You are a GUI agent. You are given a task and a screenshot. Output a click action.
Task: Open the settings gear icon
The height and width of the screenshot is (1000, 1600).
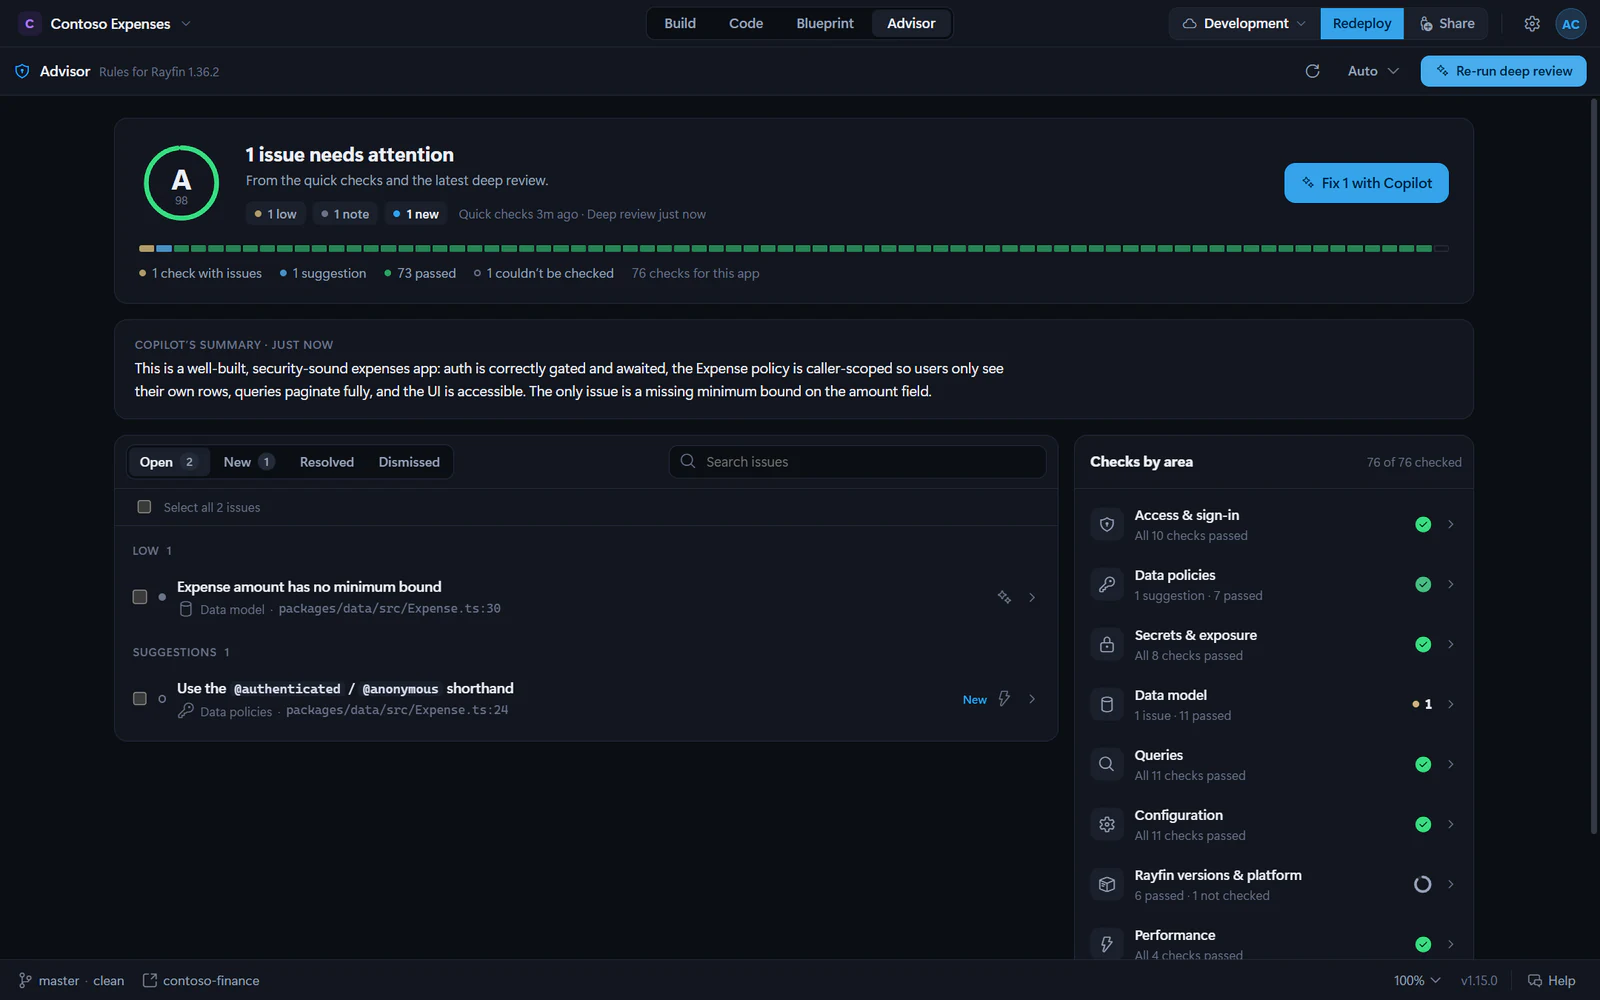pos(1532,23)
